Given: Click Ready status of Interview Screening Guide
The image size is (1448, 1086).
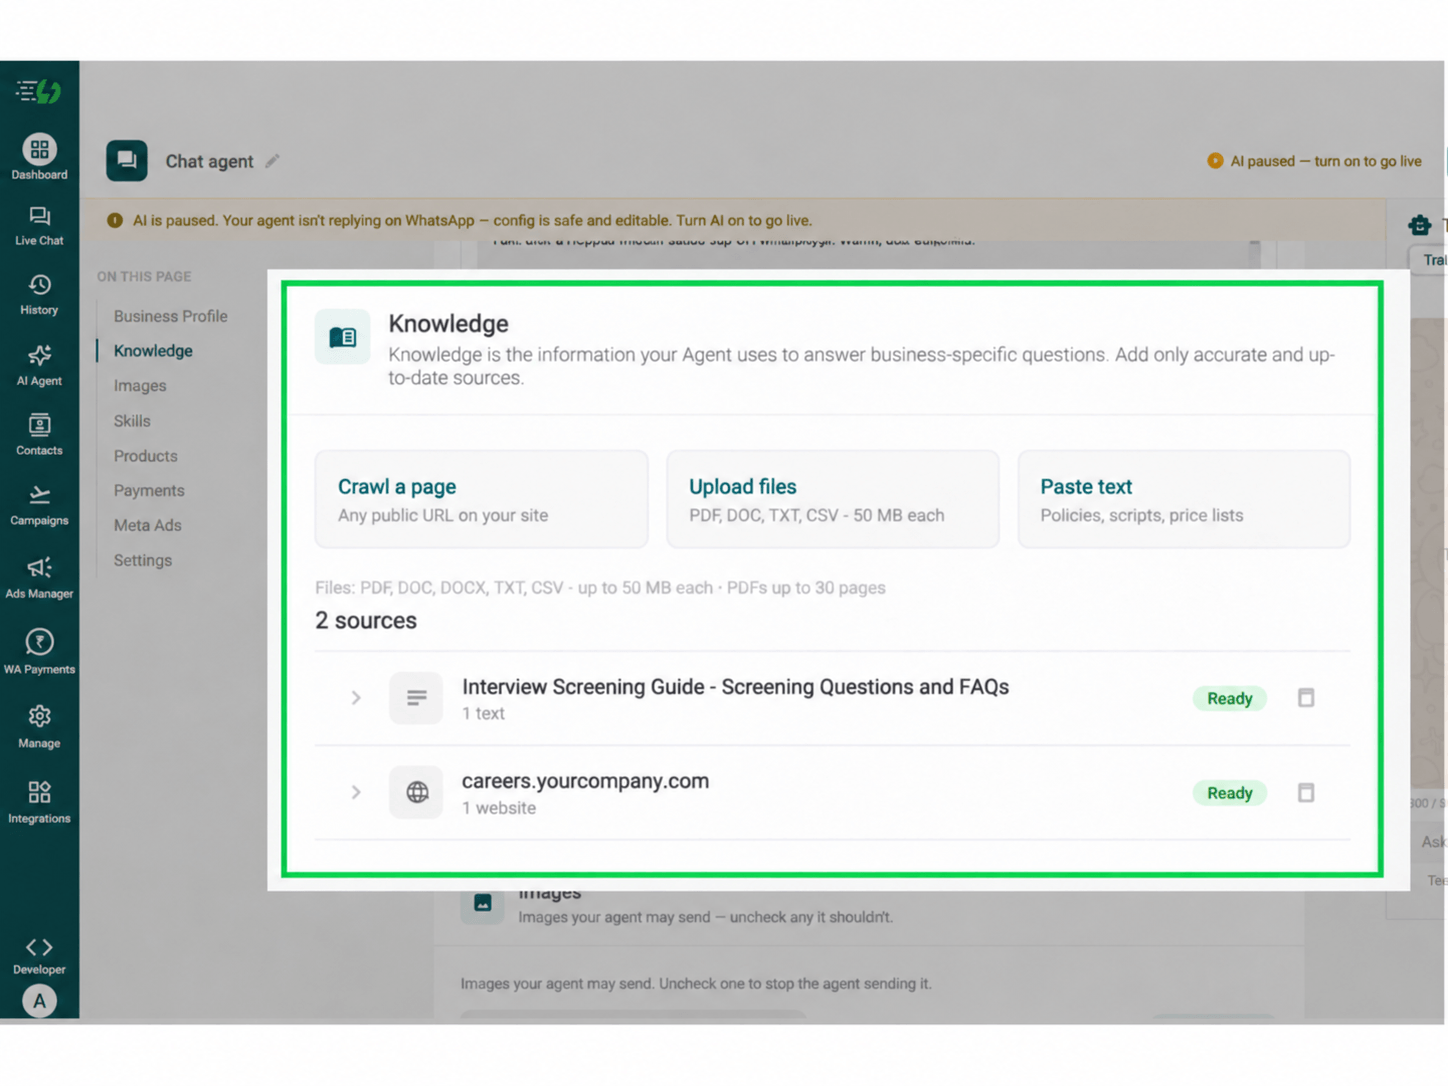Looking at the screenshot, I should coord(1229,698).
